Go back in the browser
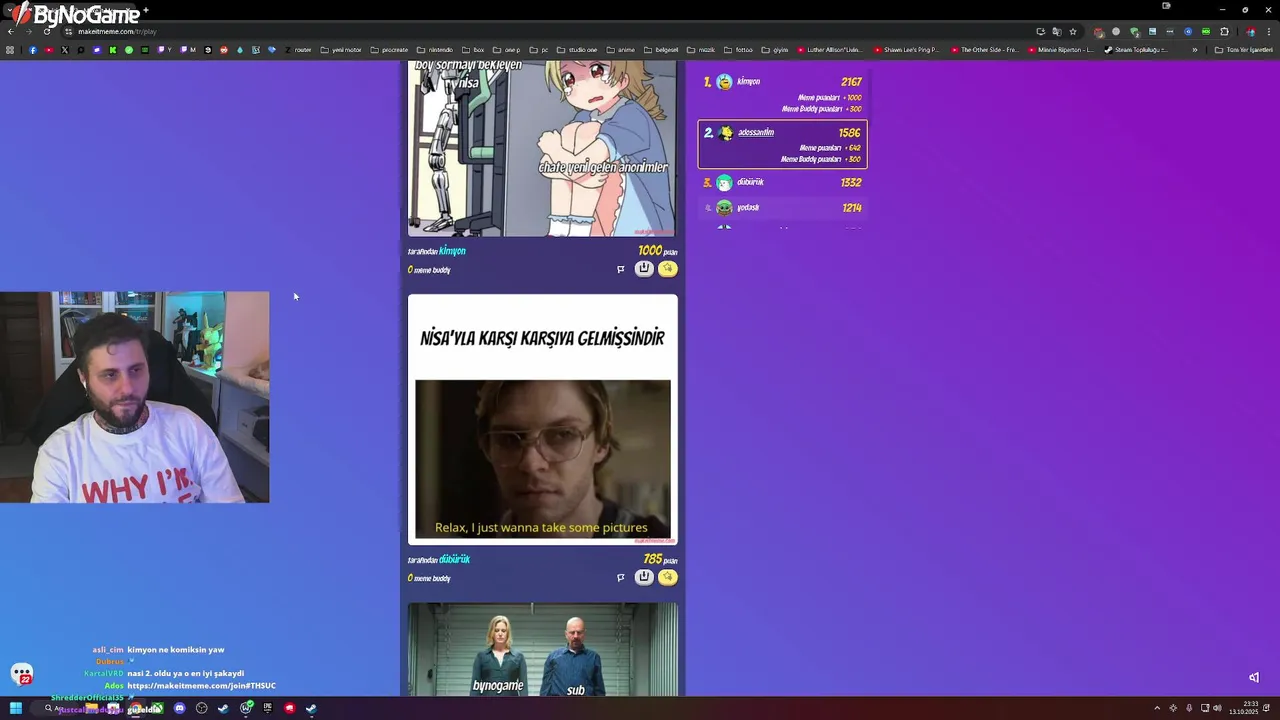Screen dimensions: 1280x720 coord(11,31)
